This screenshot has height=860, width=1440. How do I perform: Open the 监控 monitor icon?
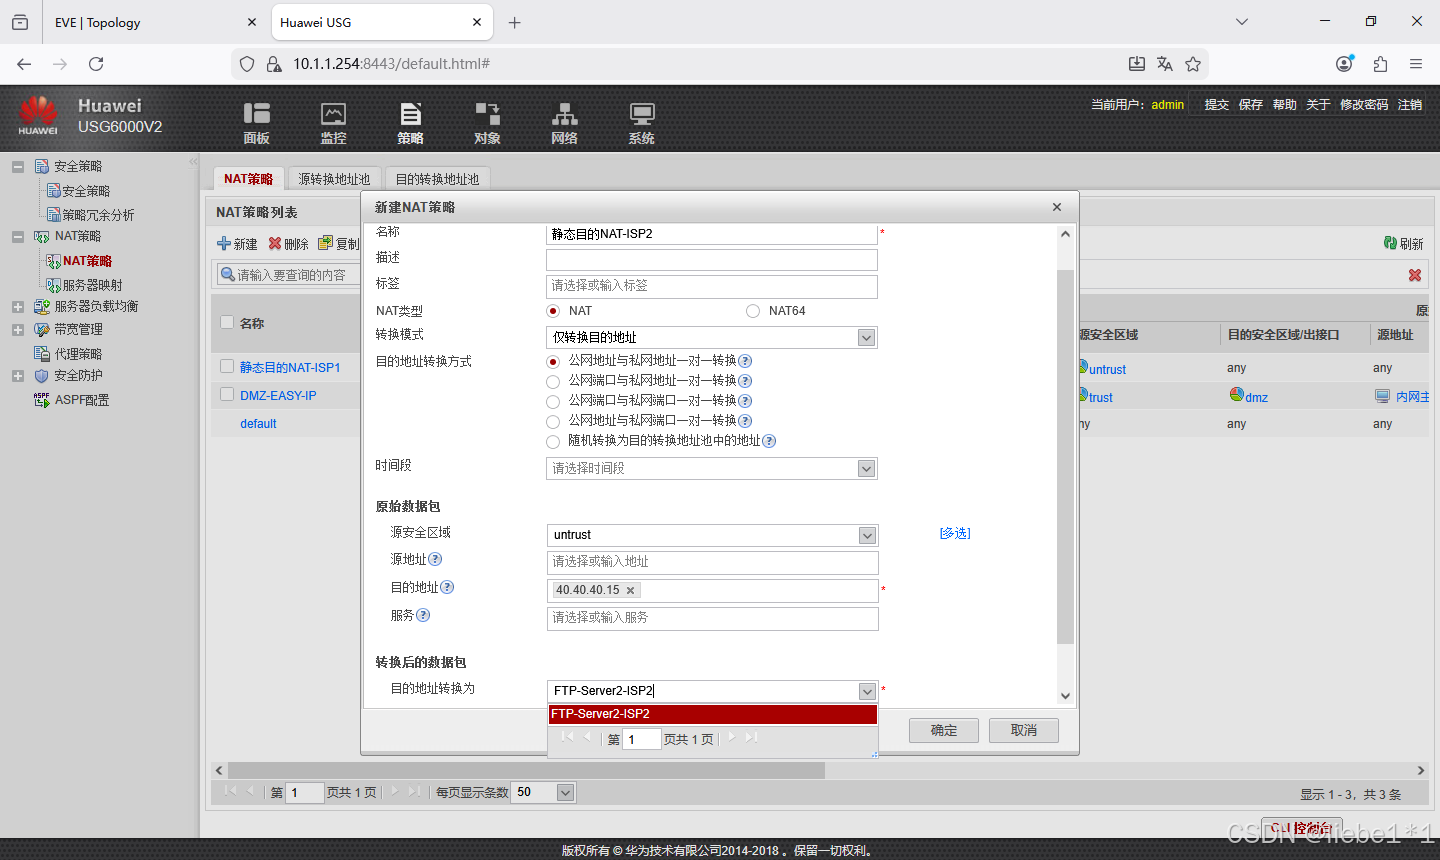(333, 114)
